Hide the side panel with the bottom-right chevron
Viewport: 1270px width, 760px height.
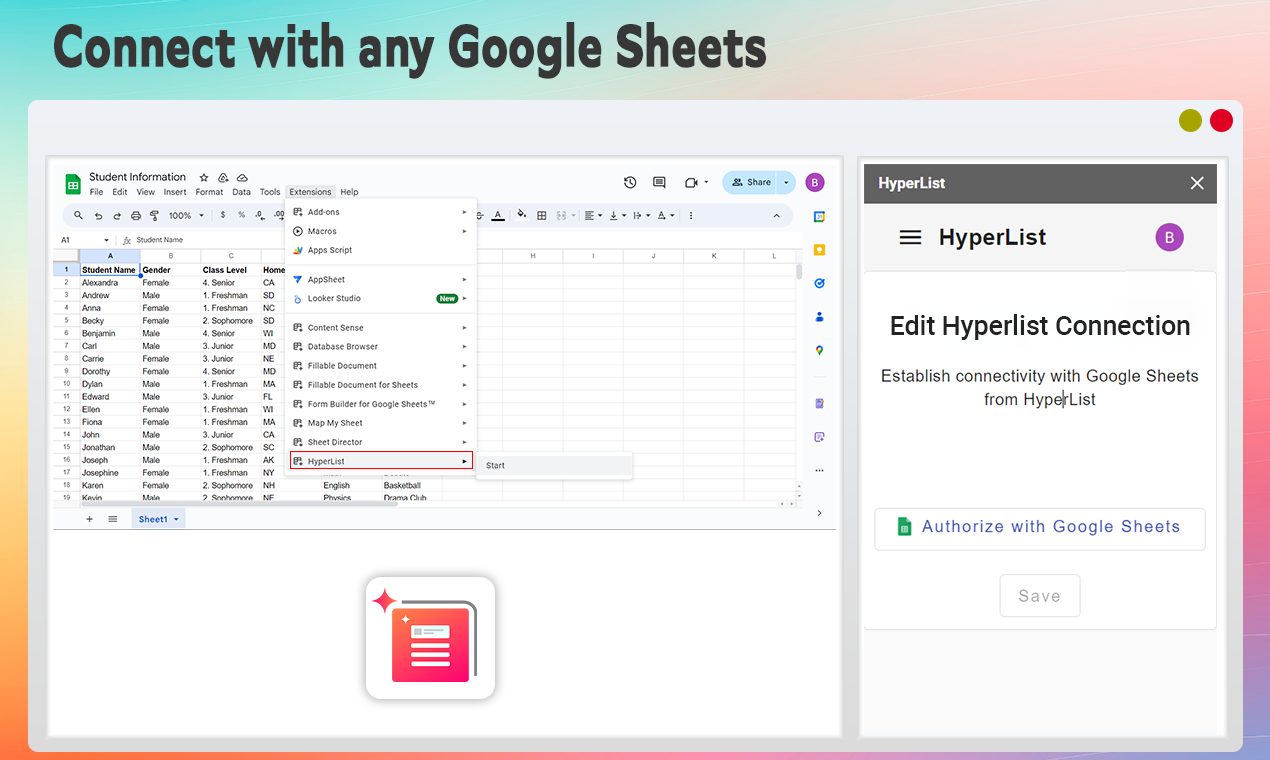pos(819,513)
